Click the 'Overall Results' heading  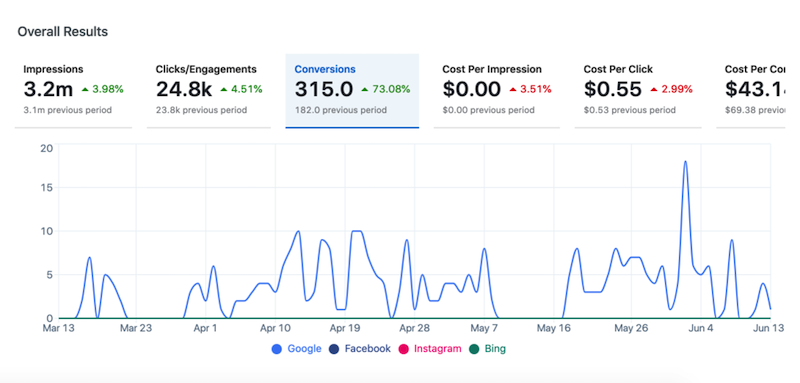coord(63,32)
